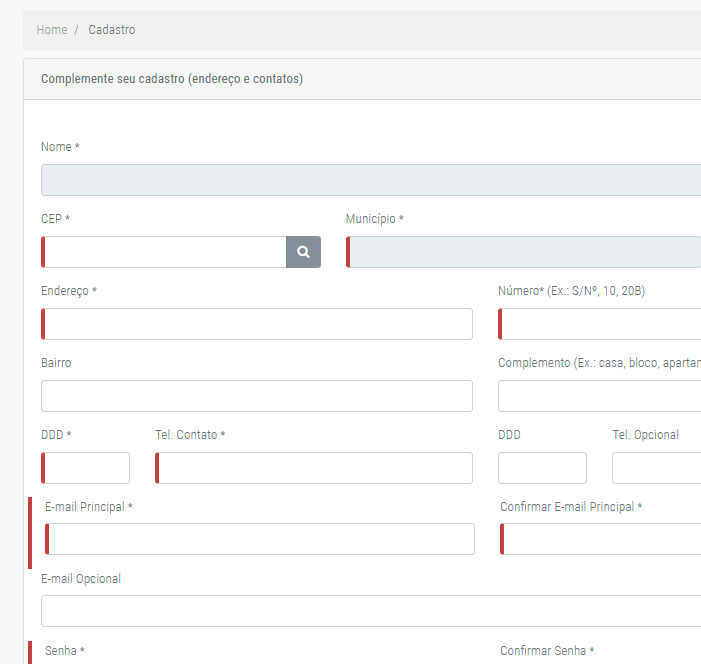This screenshot has width=701, height=664.
Task: Click the 'Confirmar Senha *' label
Action: coord(547,651)
